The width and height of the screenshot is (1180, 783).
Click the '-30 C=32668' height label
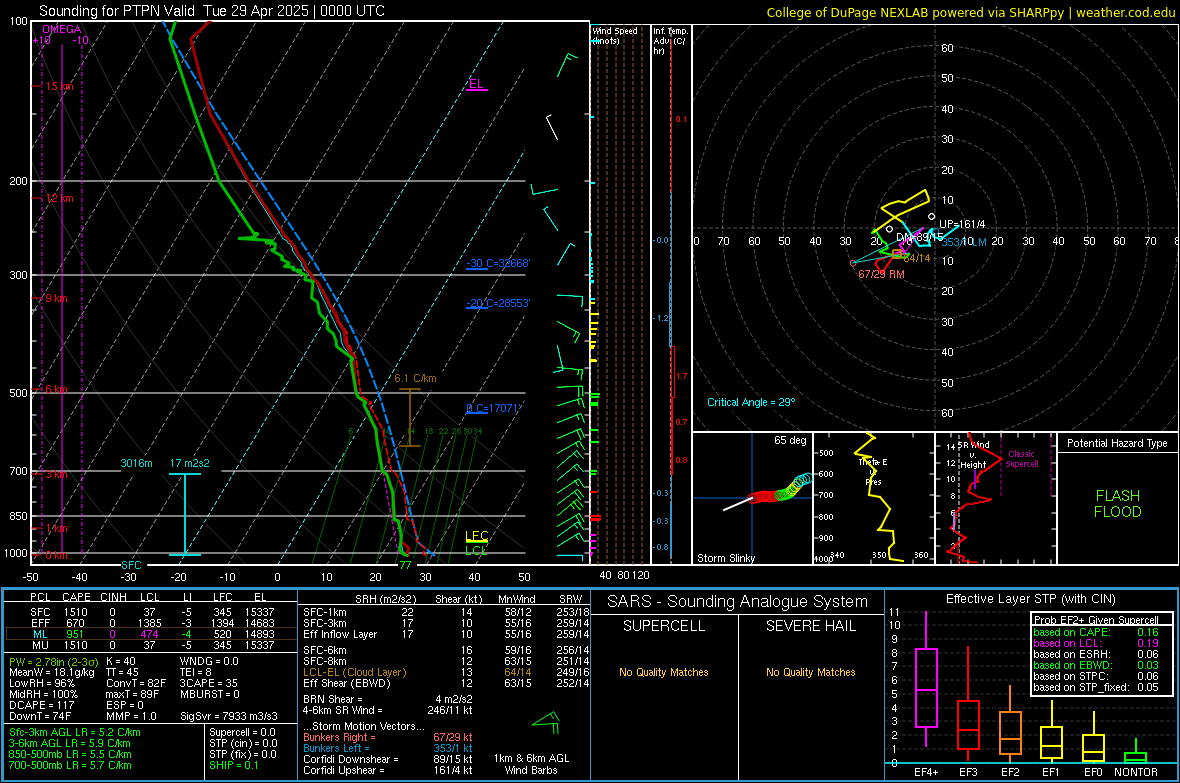(x=498, y=264)
